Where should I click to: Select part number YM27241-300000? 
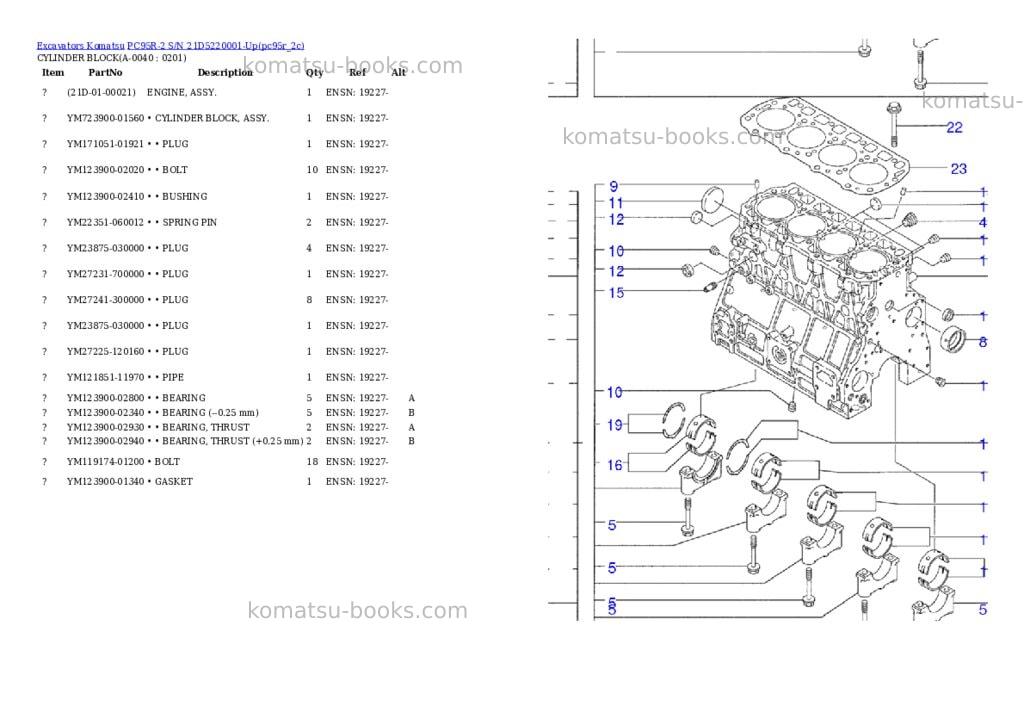tap(105, 300)
